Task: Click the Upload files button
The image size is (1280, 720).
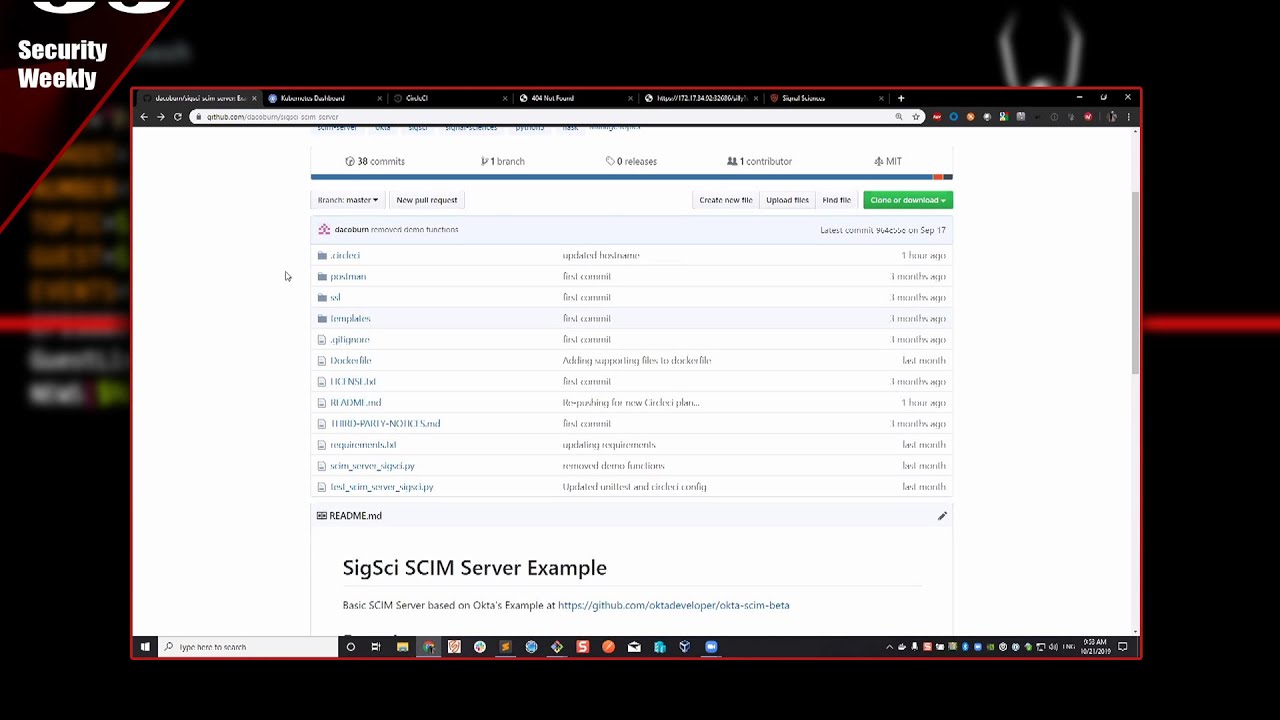Action: pos(787,200)
